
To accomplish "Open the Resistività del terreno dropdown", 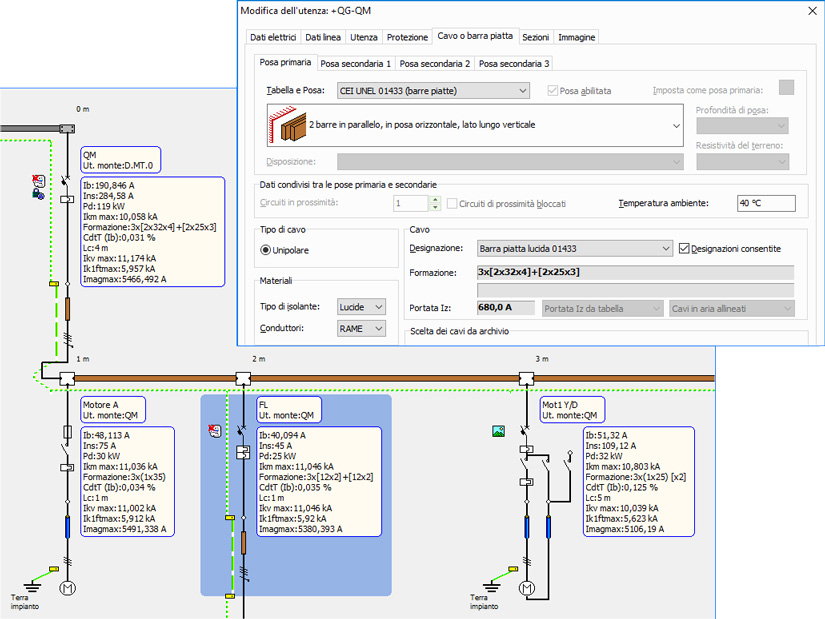I will tap(742, 162).
